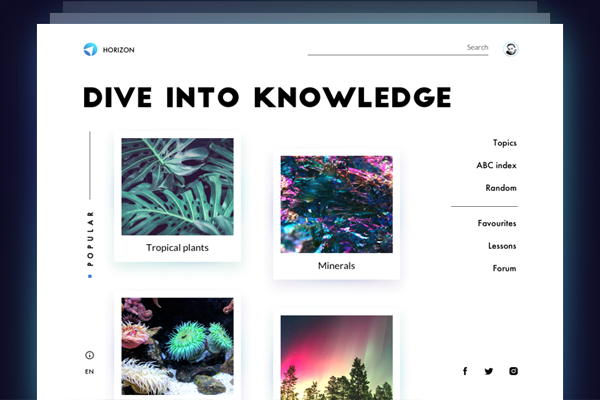Screen dimensions: 600x400
Task: Go to Lessons in the side menu
Action: 502,246
